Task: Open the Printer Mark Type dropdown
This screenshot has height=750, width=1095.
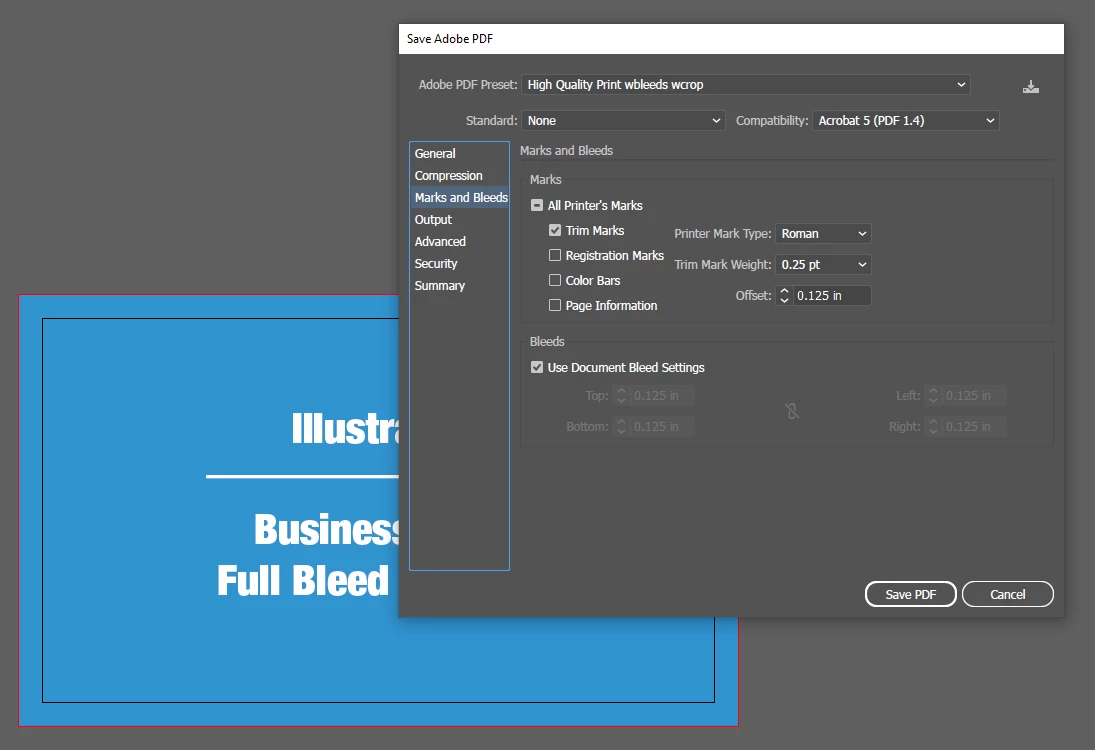Action: pyautogui.click(x=823, y=233)
